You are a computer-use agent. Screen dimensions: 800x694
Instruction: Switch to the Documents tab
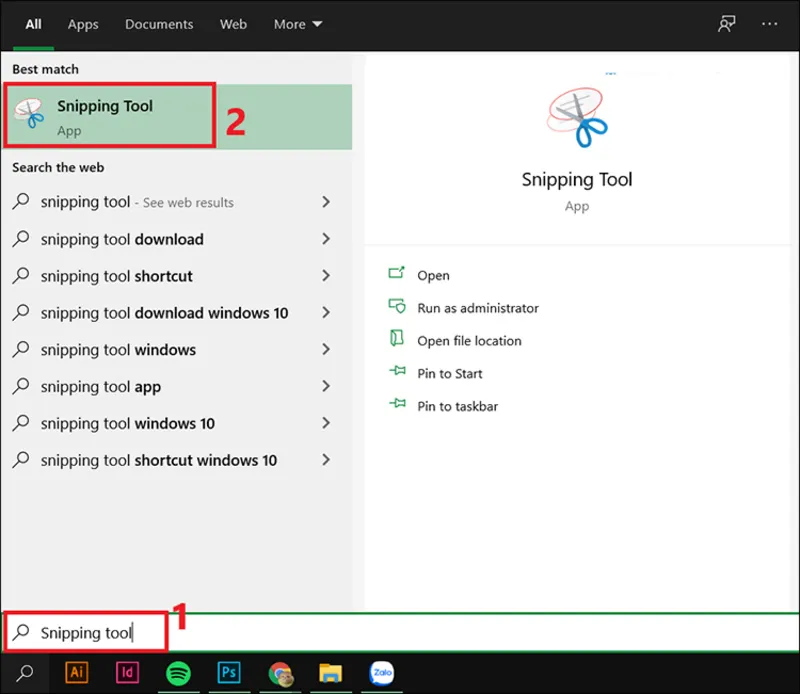159,24
